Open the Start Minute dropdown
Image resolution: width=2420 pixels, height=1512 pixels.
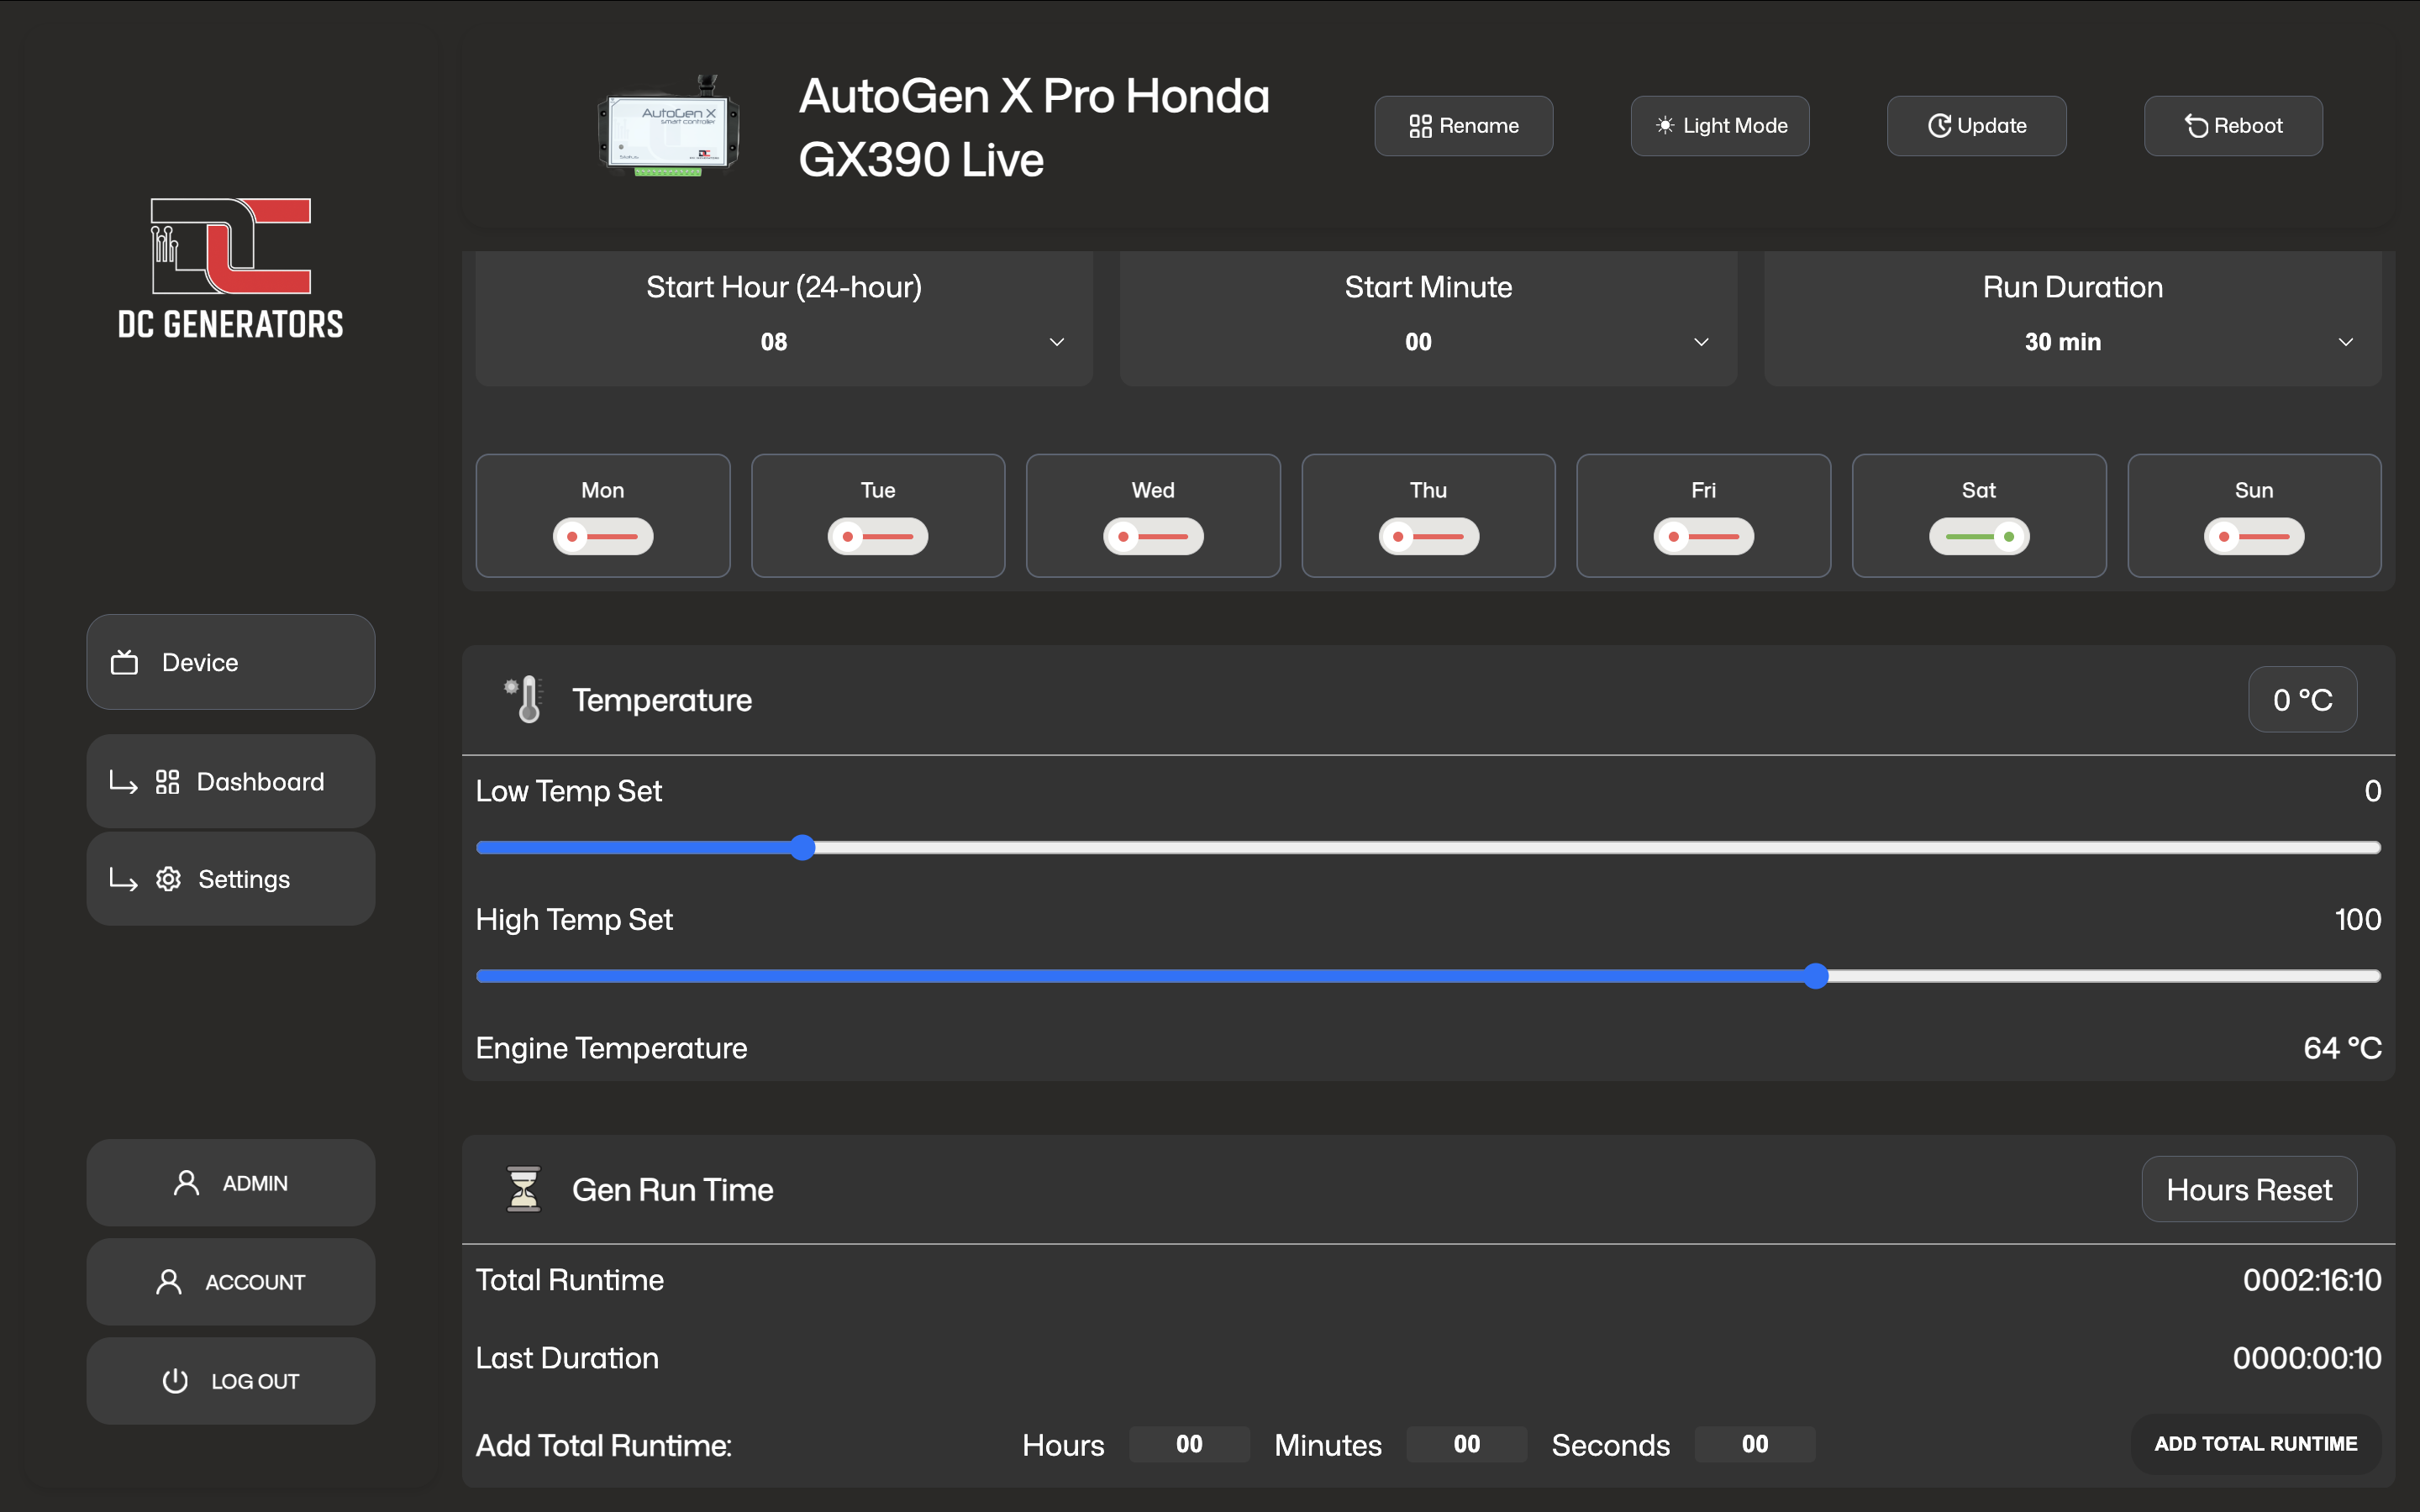(x=1429, y=342)
